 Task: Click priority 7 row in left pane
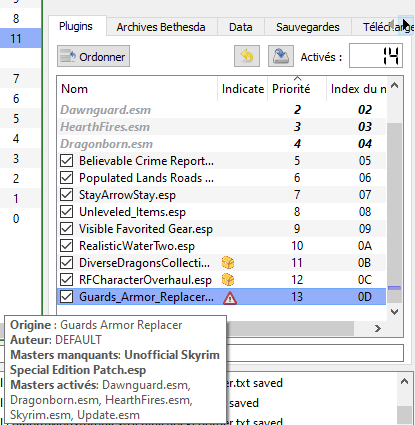[x=20, y=79]
